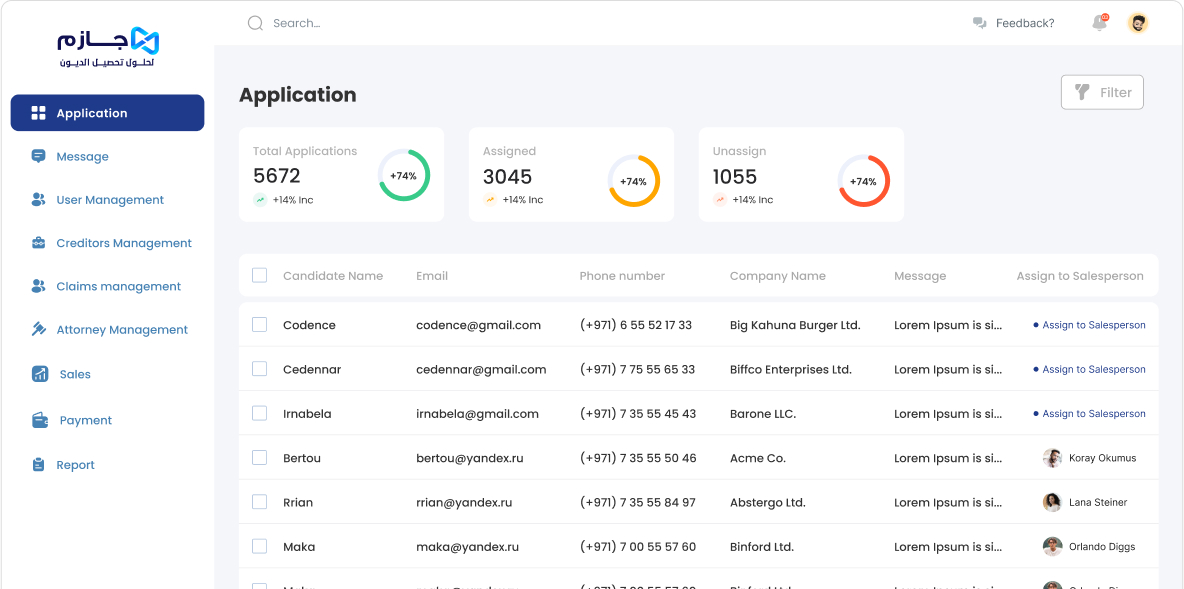Screen dimensions: 1184x589
Task: Open the Message menu item
Action: pyautogui.click(x=82, y=156)
